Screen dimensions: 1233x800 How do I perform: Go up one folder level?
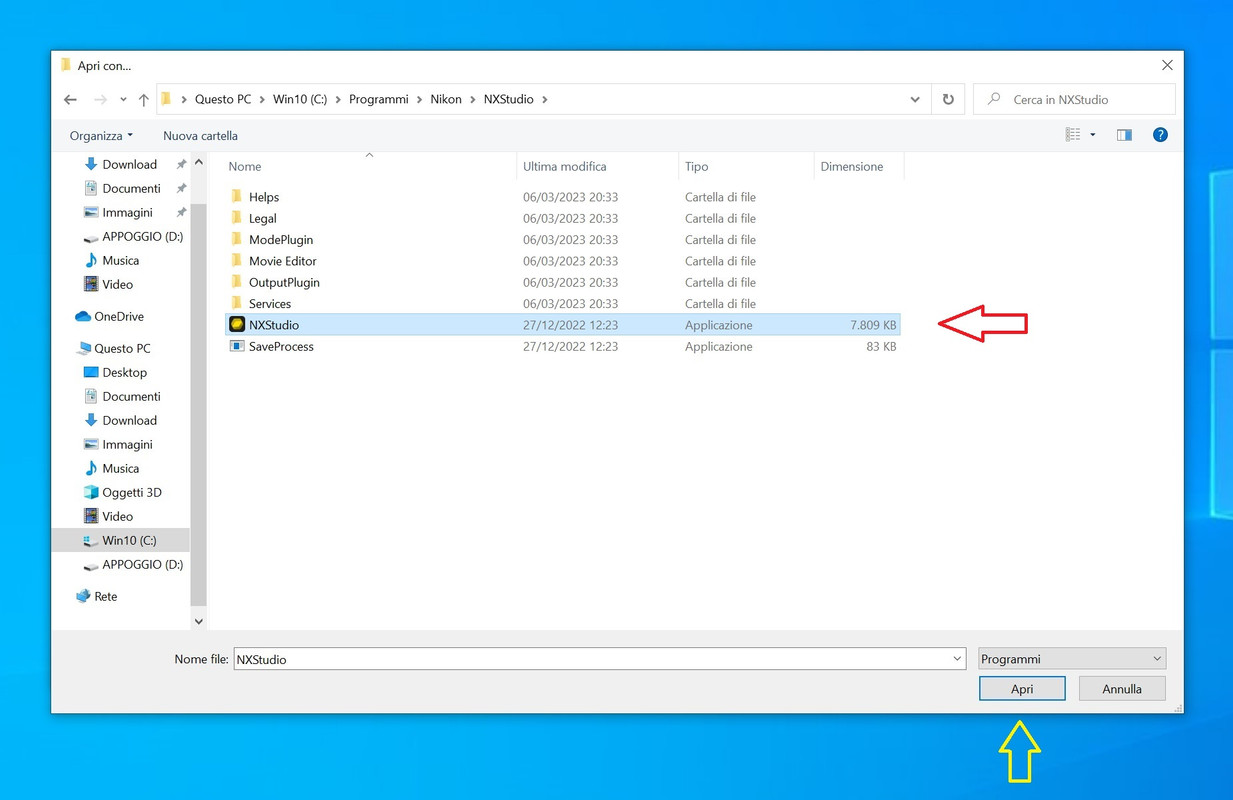[144, 100]
